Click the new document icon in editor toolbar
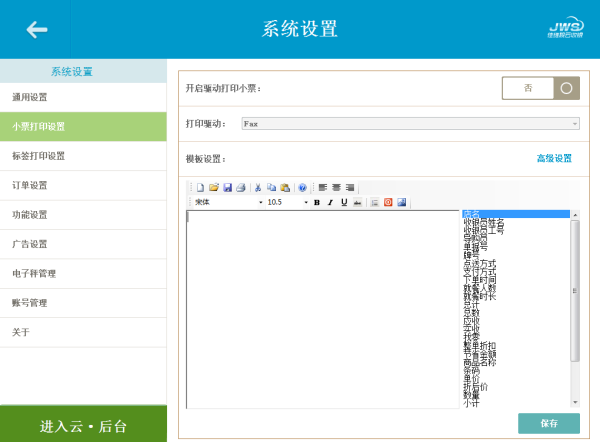 click(x=200, y=187)
